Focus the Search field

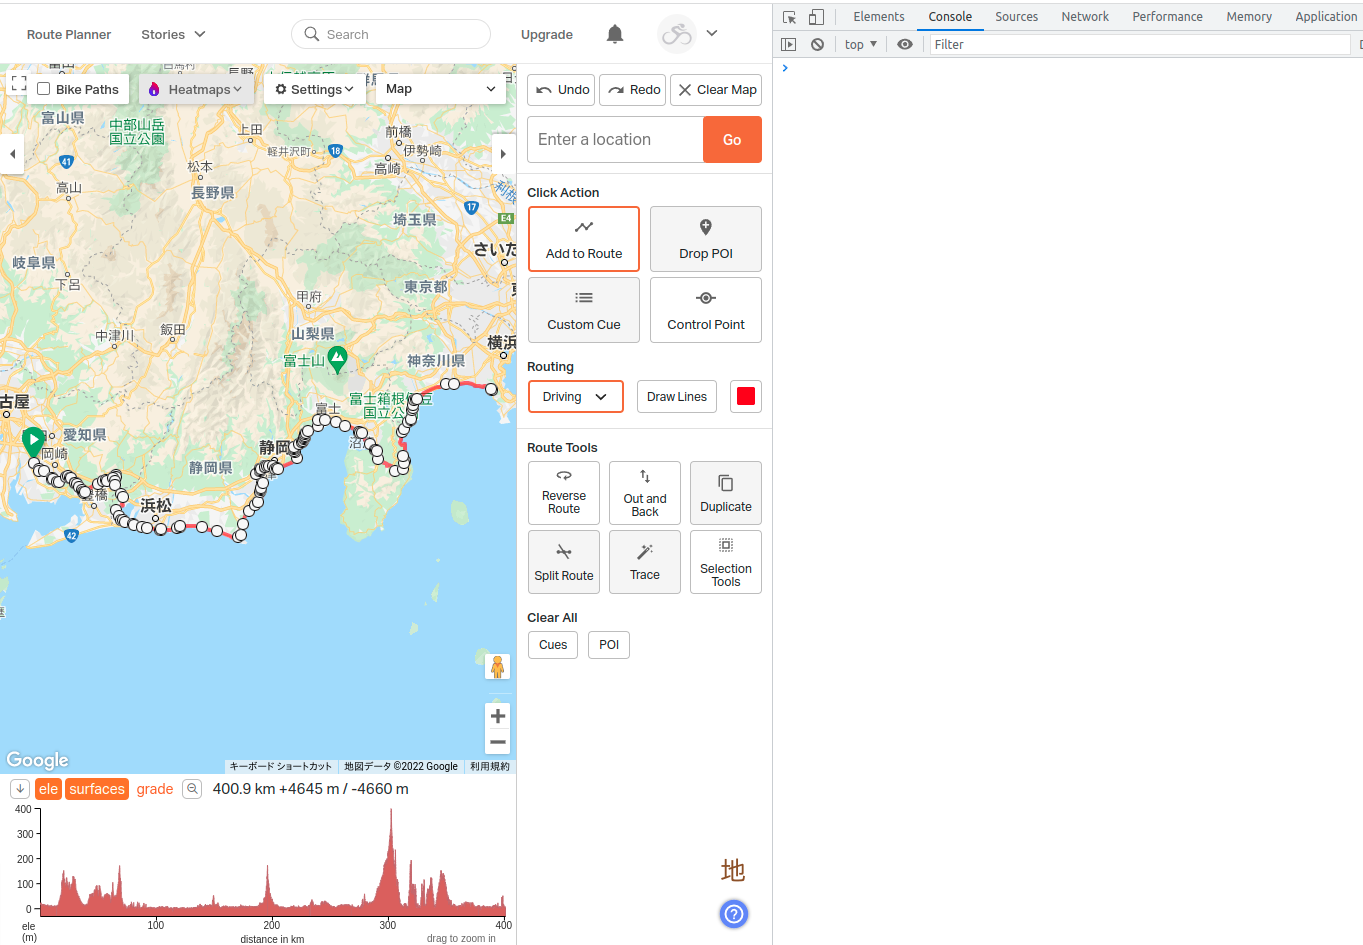point(391,34)
